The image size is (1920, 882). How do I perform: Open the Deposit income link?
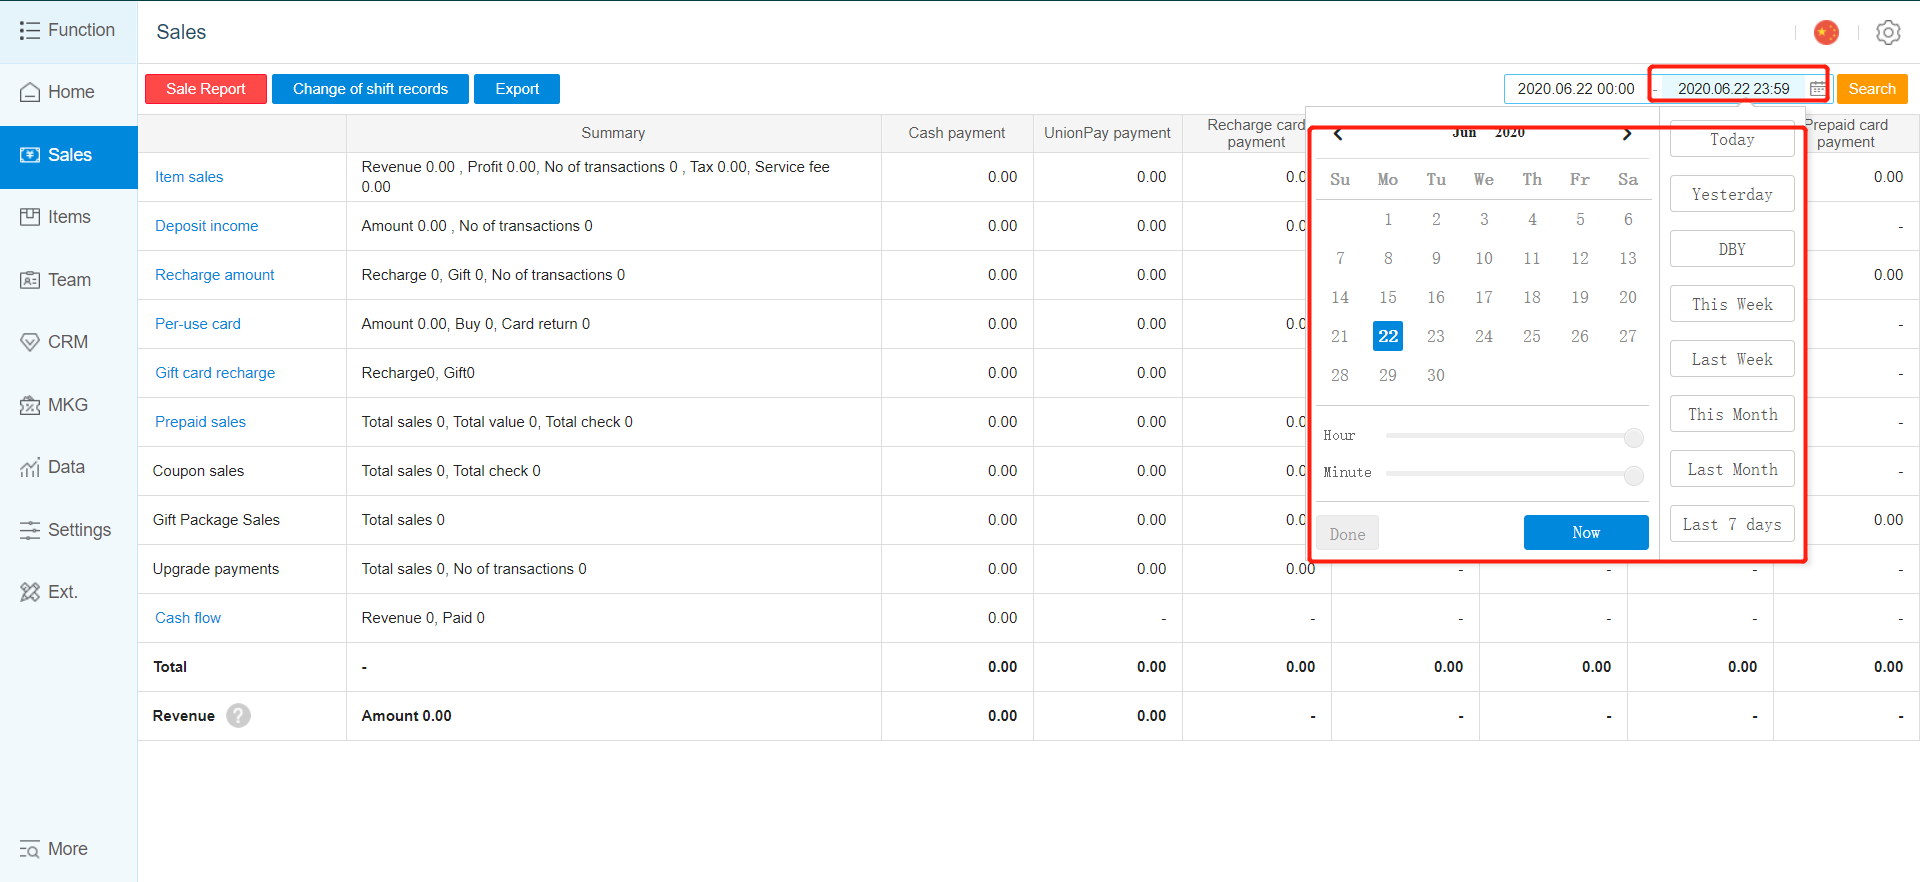pyautogui.click(x=206, y=226)
